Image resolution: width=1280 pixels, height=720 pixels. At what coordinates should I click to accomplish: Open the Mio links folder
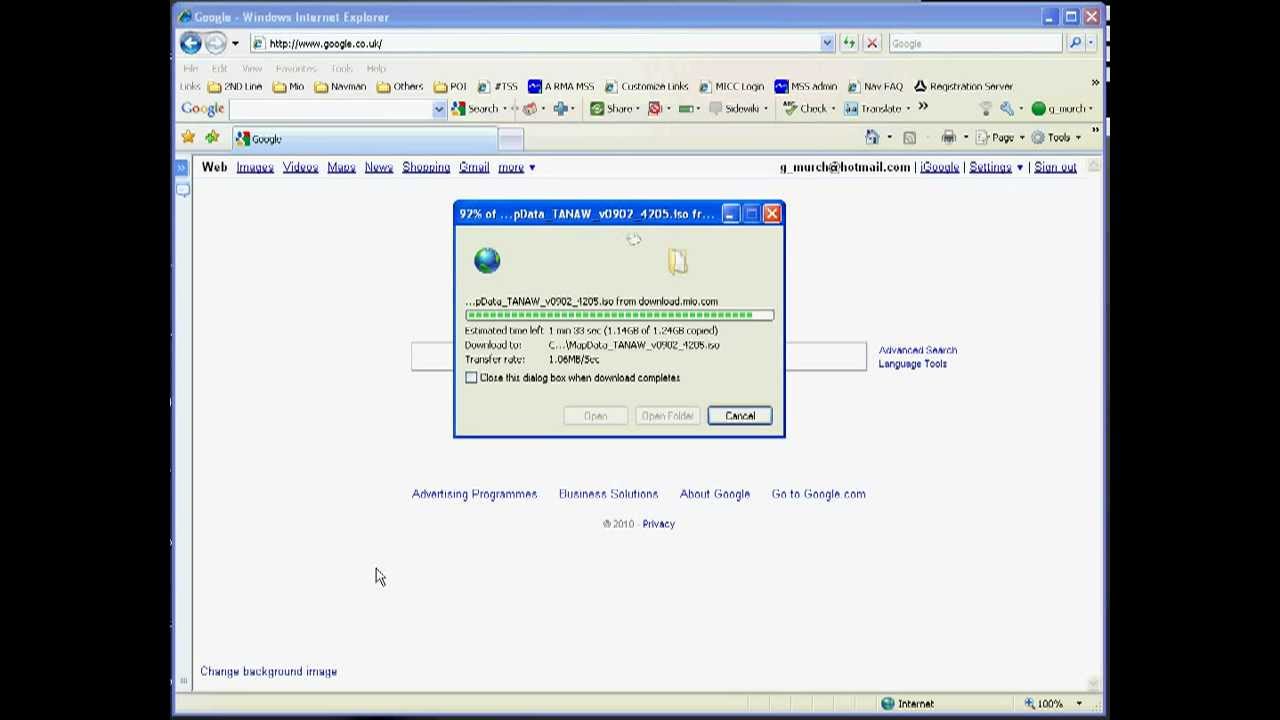click(x=289, y=86)
